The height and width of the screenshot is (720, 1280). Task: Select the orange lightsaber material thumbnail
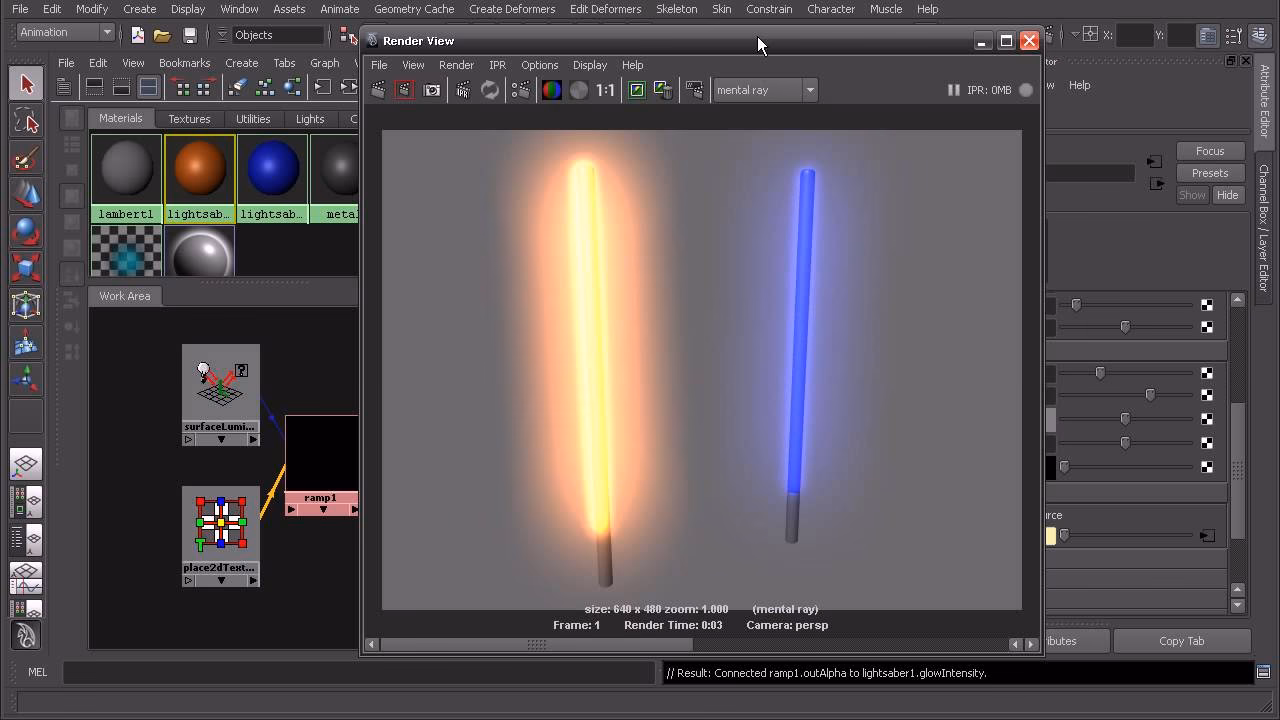coord(200,170)
